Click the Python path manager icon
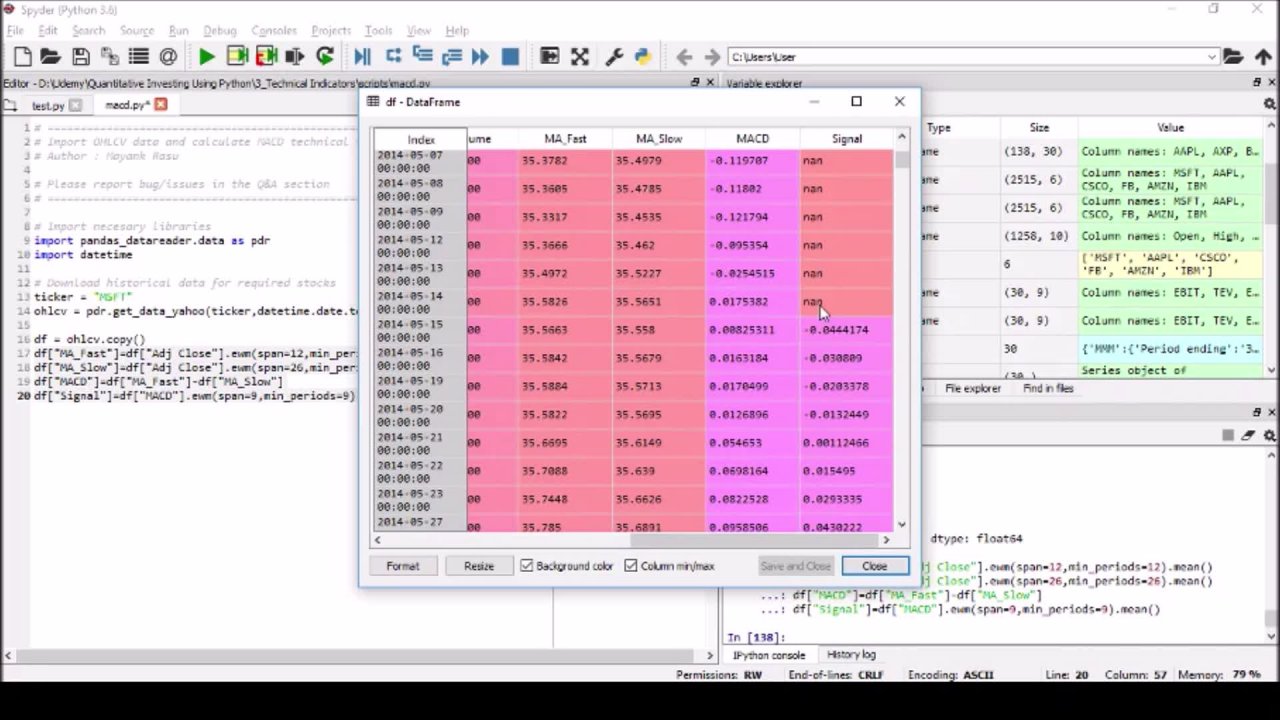The height and width of the screenshot is (720, 1280). click(x=642, y=57)
